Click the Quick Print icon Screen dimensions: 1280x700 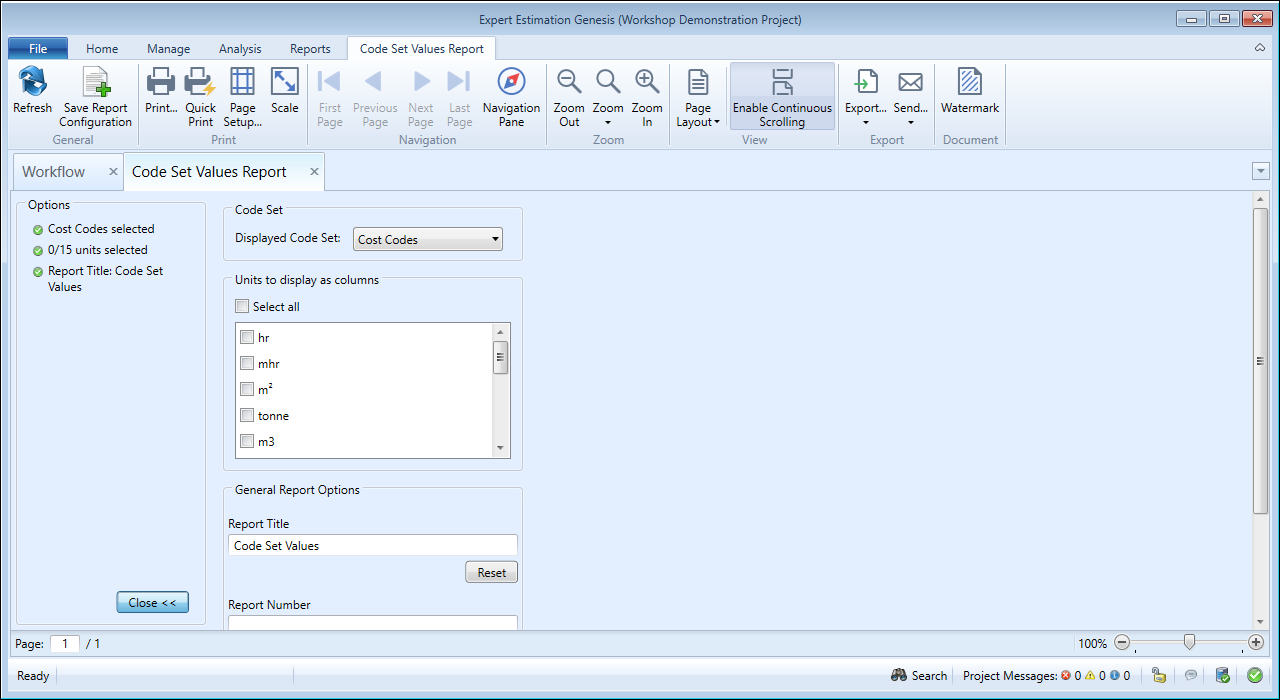click(x=200, y=83)
